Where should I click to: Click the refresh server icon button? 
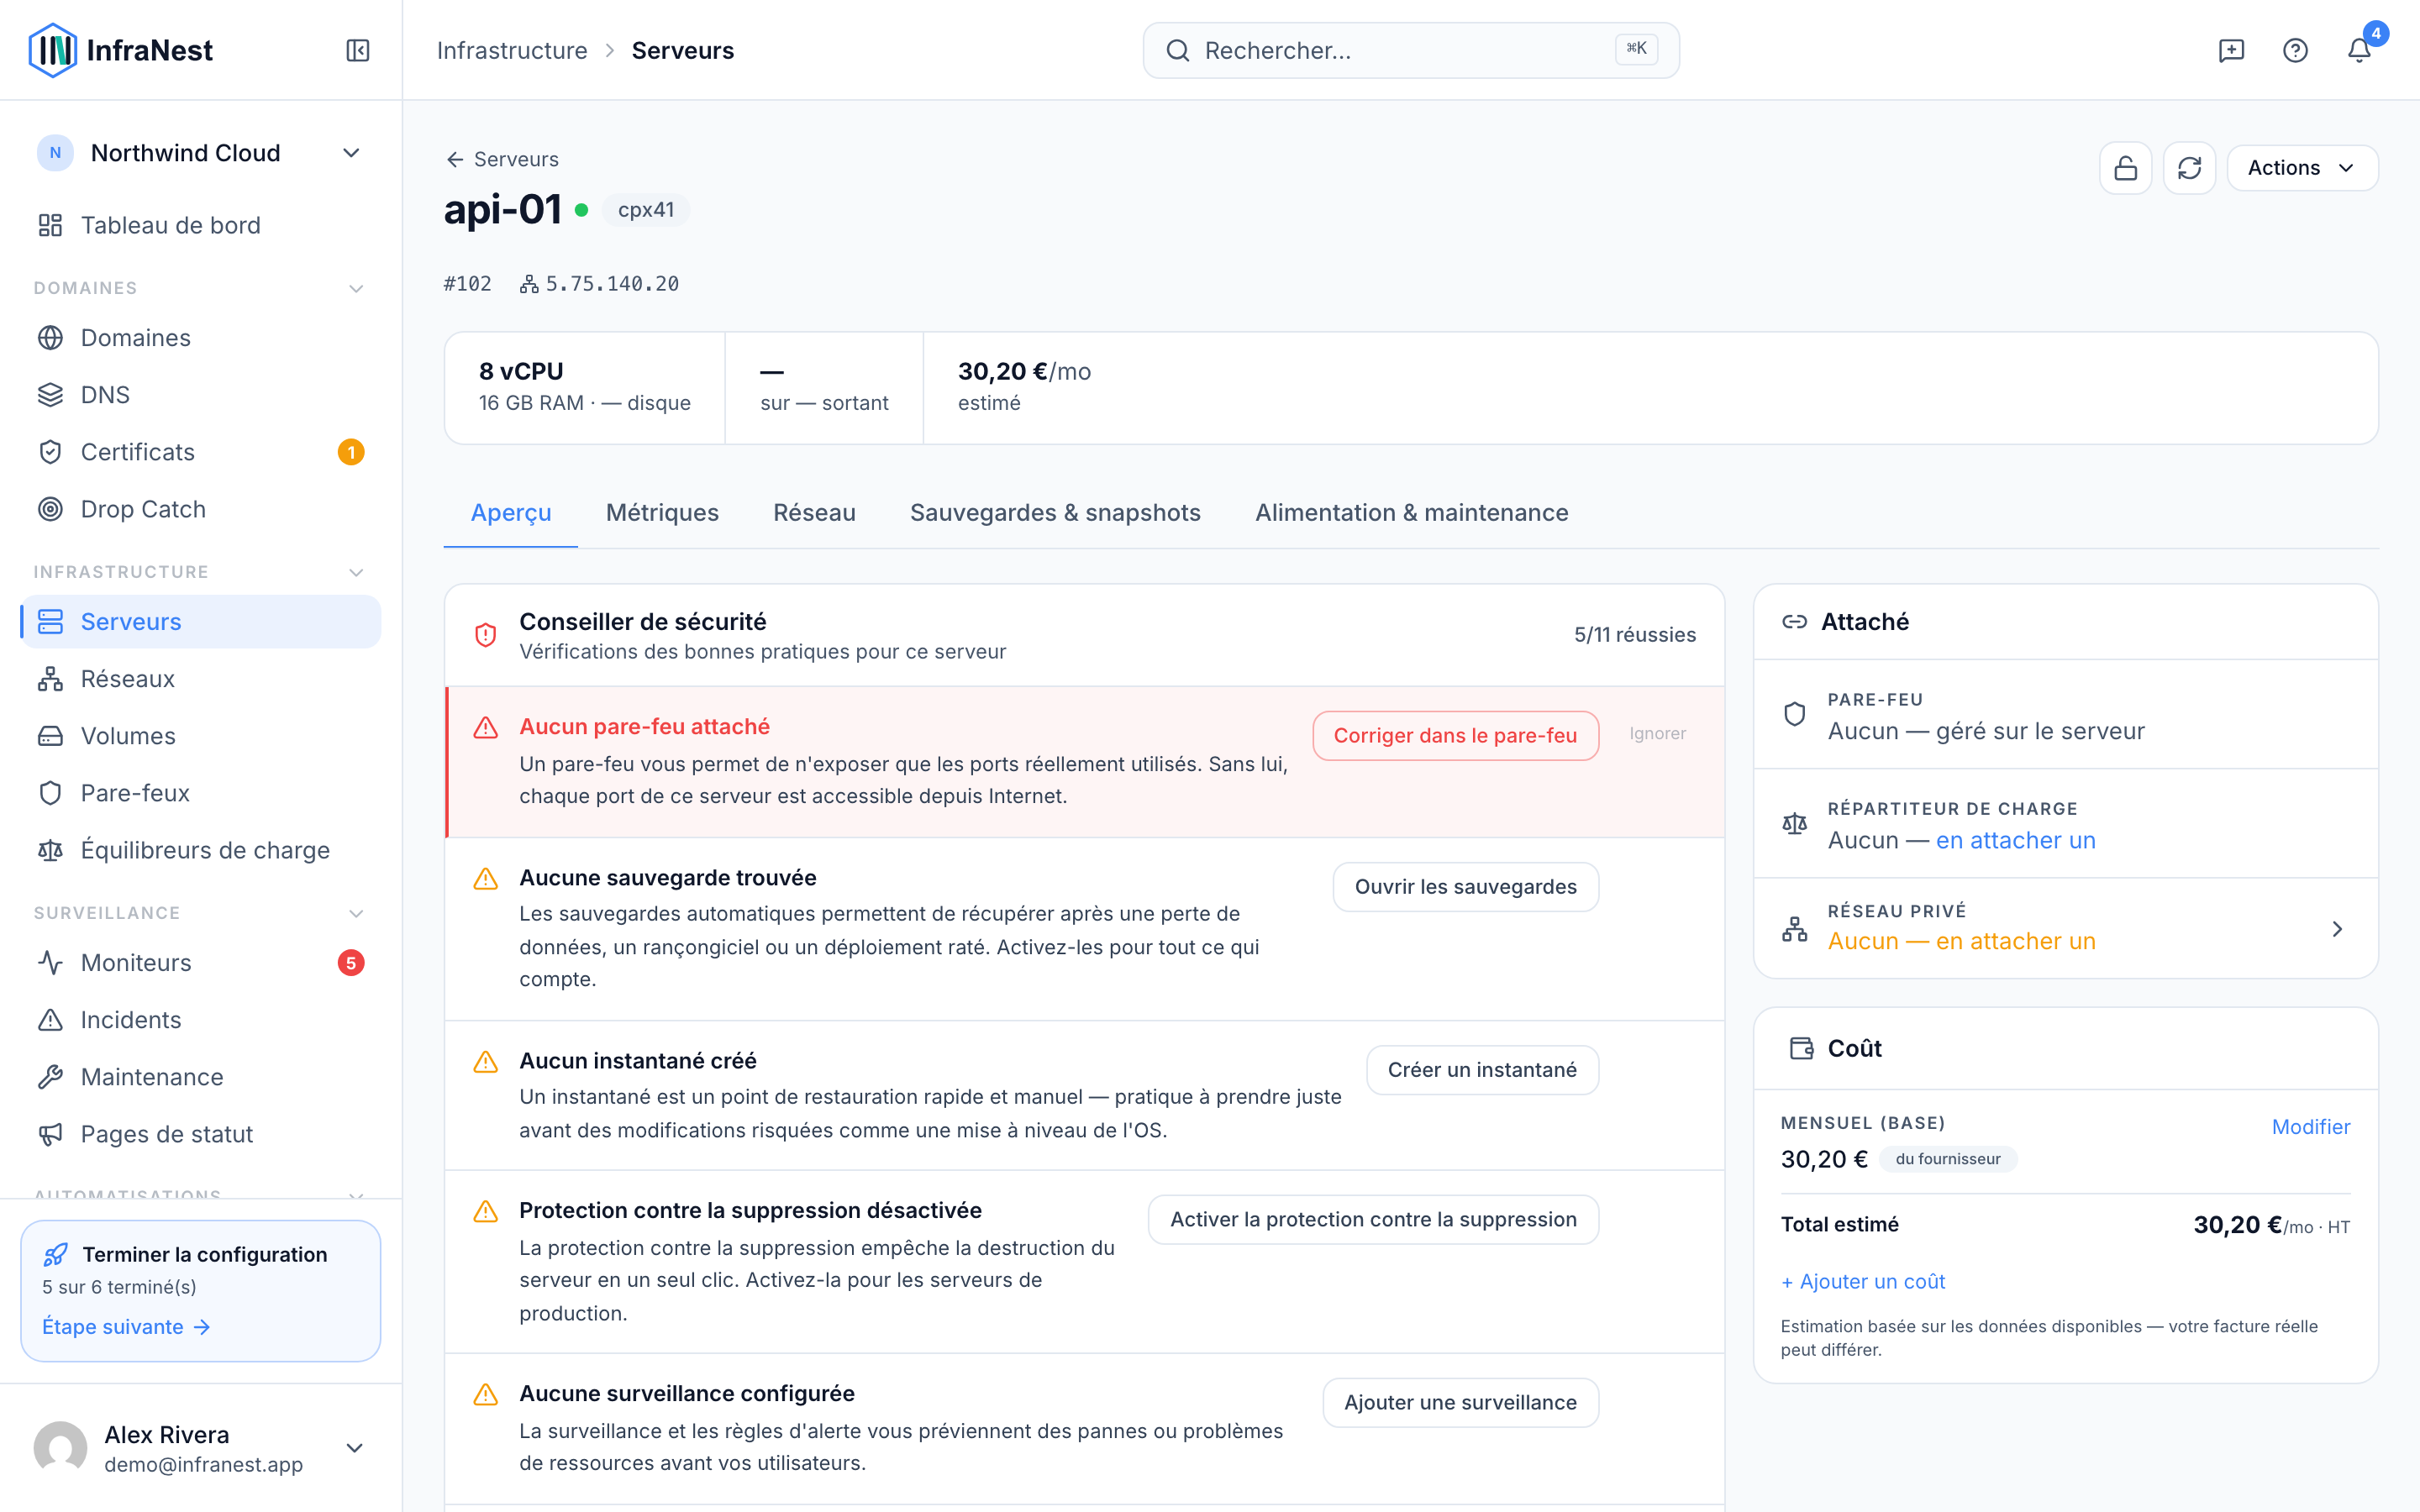coord(2189,168)
